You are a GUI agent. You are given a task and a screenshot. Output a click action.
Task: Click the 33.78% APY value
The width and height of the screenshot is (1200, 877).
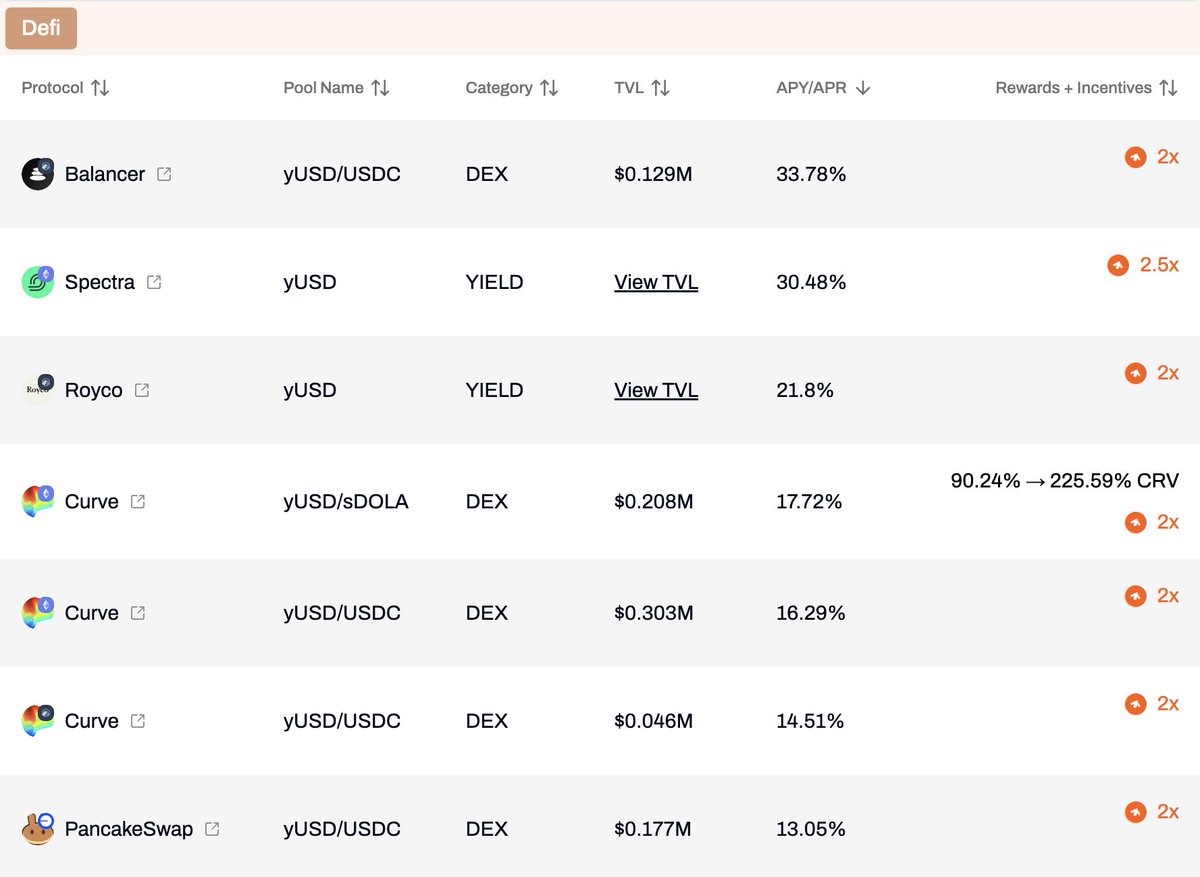coord(811,174)
